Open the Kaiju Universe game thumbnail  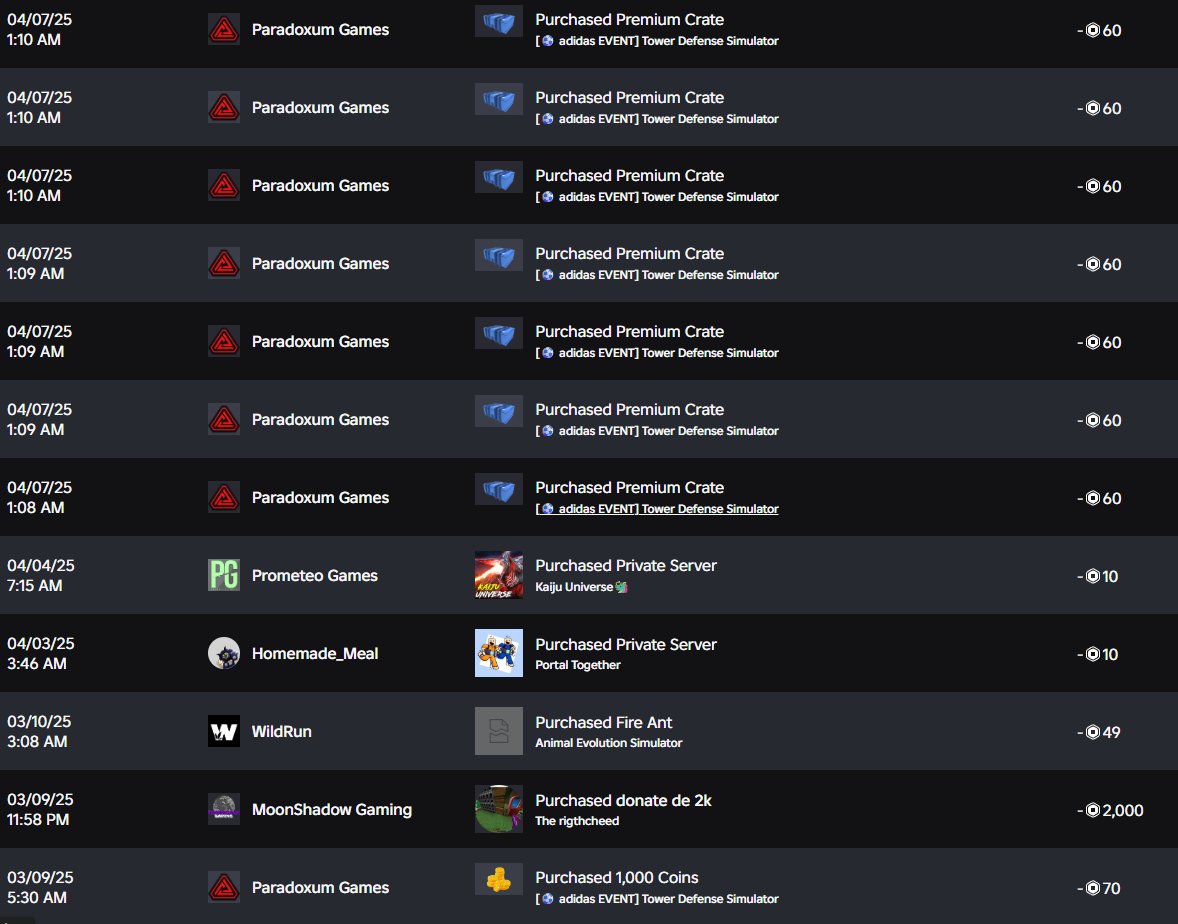click(x=499, y=575)
